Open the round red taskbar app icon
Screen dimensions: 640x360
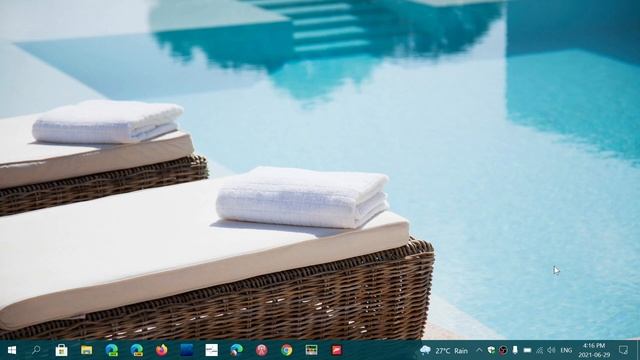point(262,350)
